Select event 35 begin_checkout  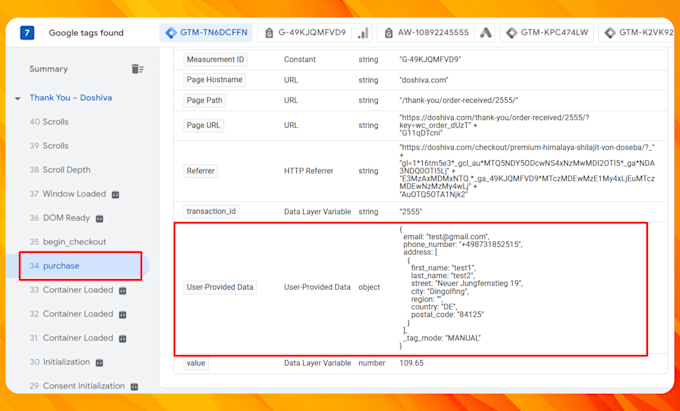point(68,242)
